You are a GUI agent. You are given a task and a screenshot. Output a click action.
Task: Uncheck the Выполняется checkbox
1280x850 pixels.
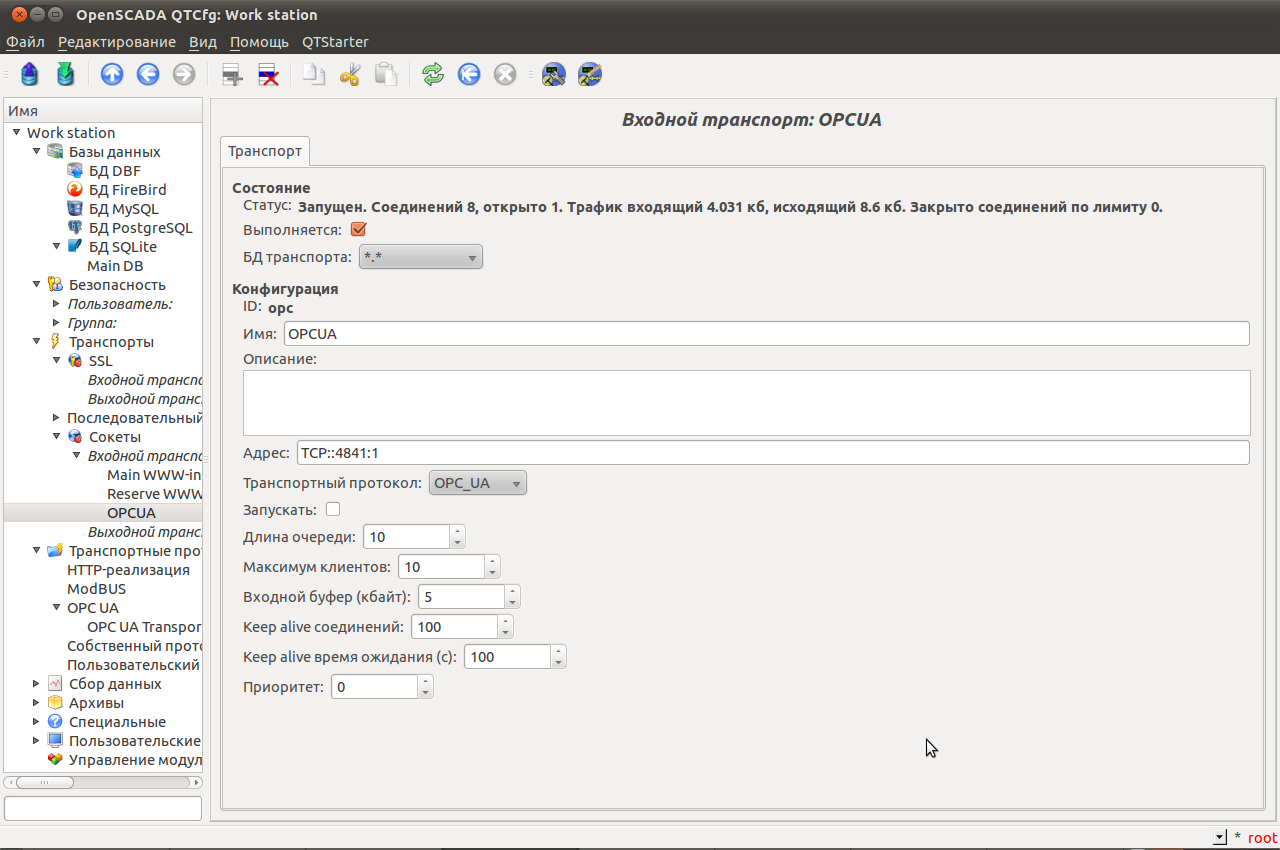point(358,230)
